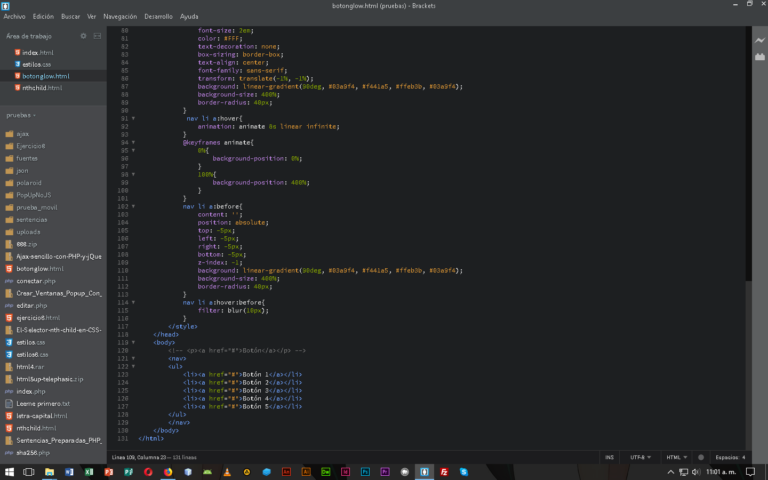The image size is (768, 480).
Task: Collapse the code fold arrow at line 94
Action: point(132,143)
